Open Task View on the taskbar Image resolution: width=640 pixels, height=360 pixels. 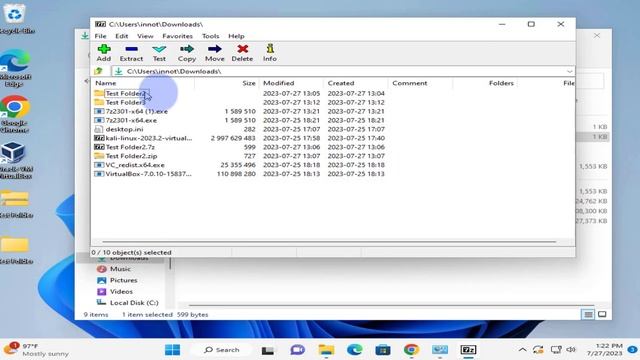[x=268, y=350]
